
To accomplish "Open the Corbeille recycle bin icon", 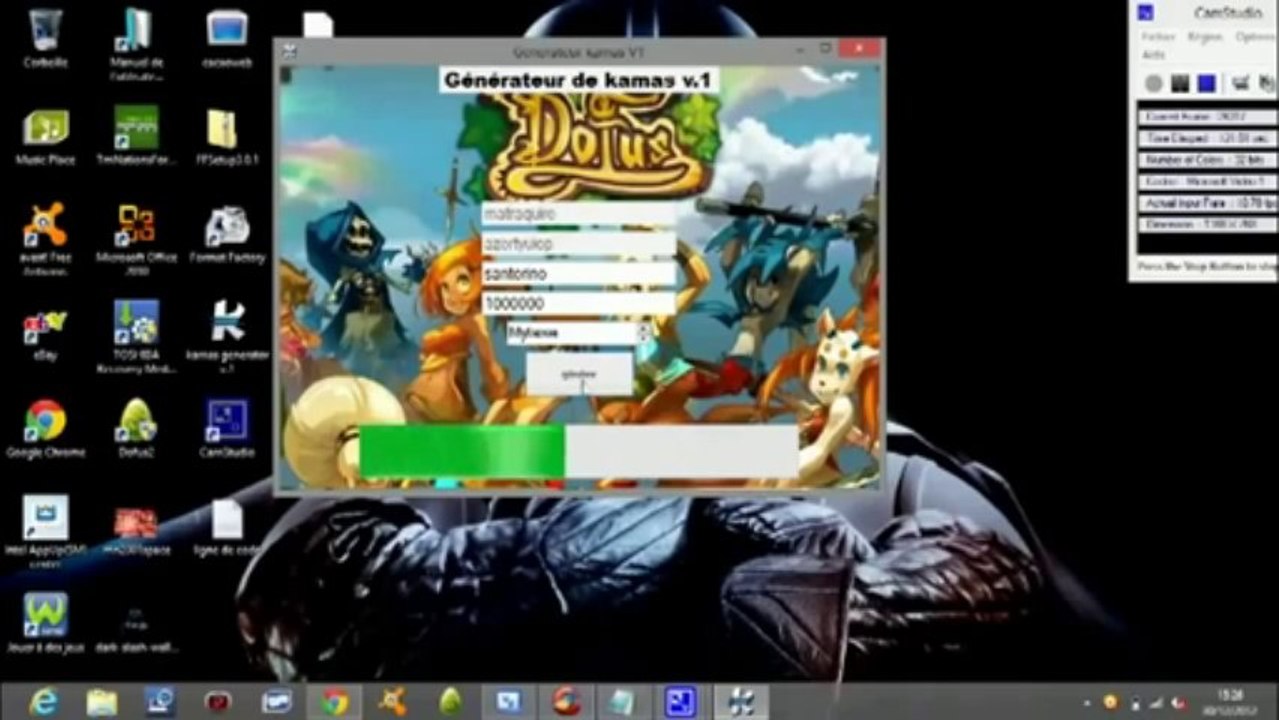I will (46, 40).
